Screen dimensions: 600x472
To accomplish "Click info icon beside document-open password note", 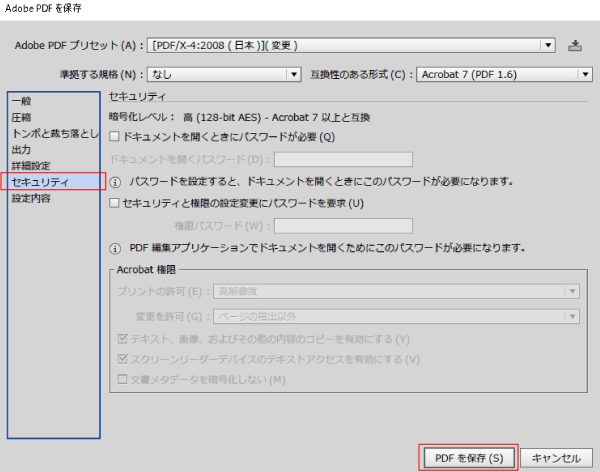I will (115, 182).
